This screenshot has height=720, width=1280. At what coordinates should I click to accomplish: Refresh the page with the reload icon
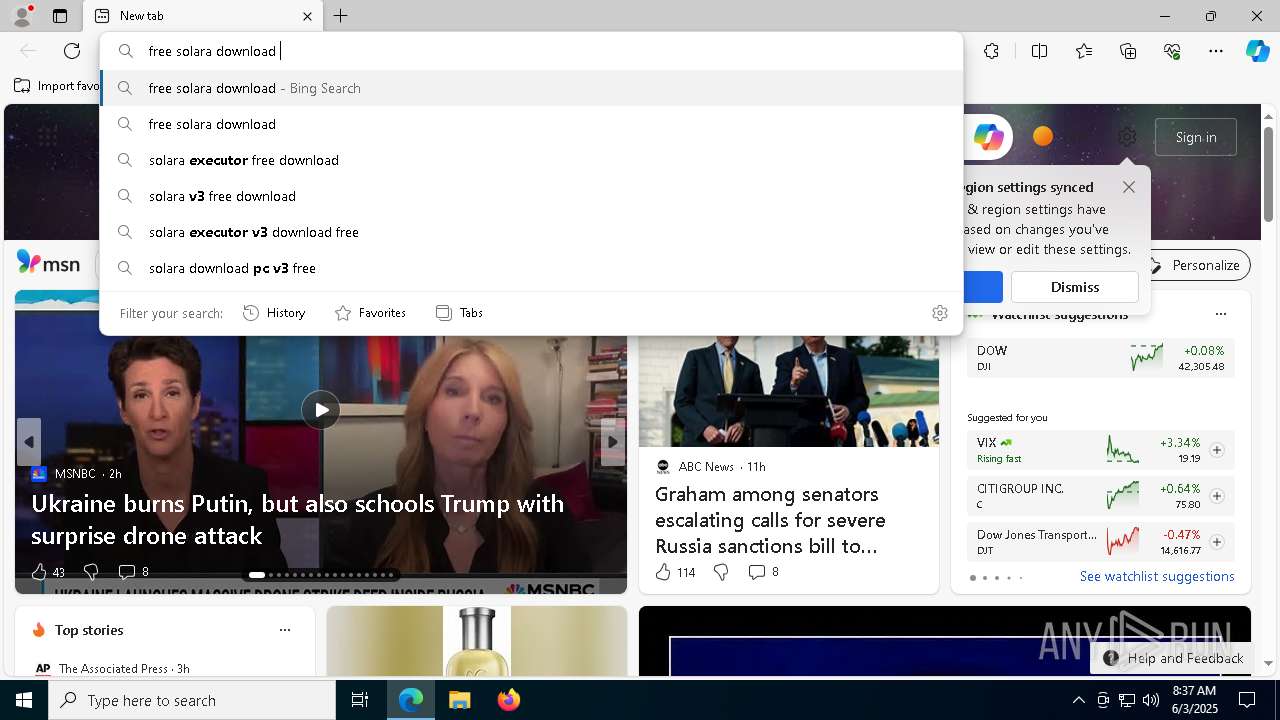point(72,51)
